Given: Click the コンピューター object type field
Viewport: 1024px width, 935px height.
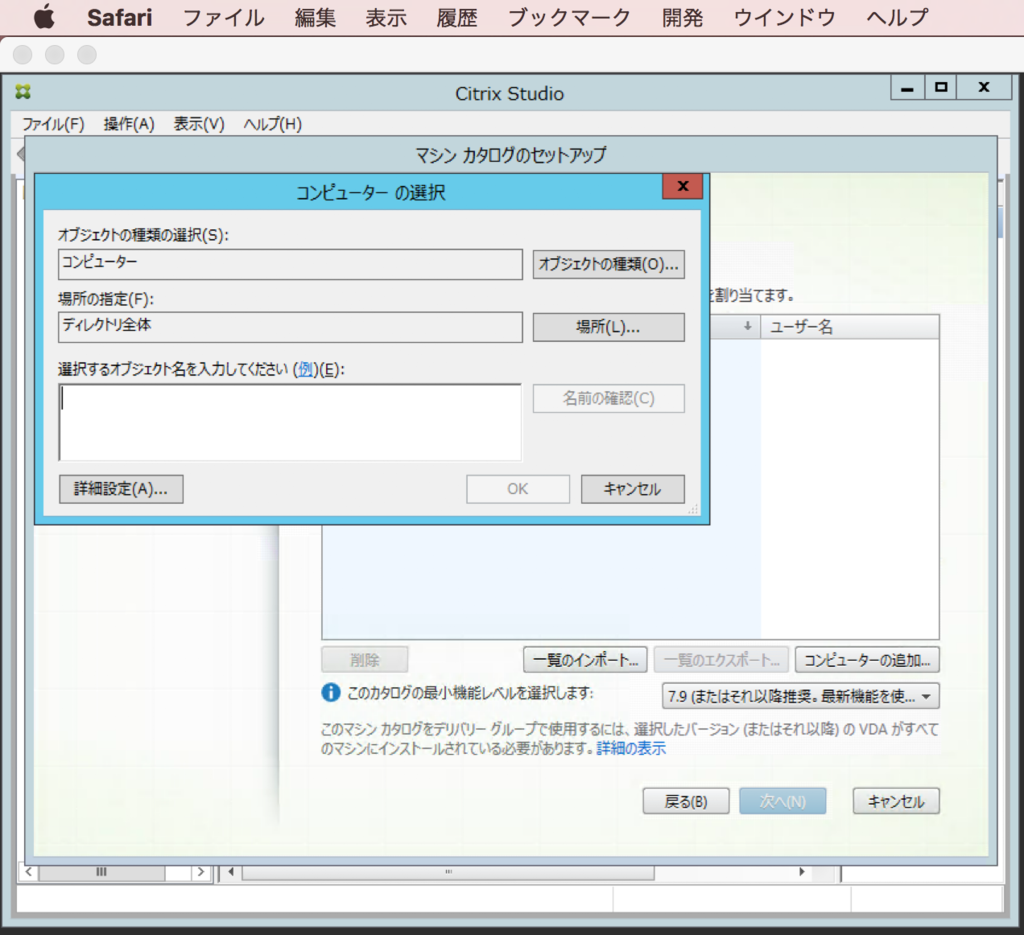Looking at the screenshot, I should coord(290,264).
